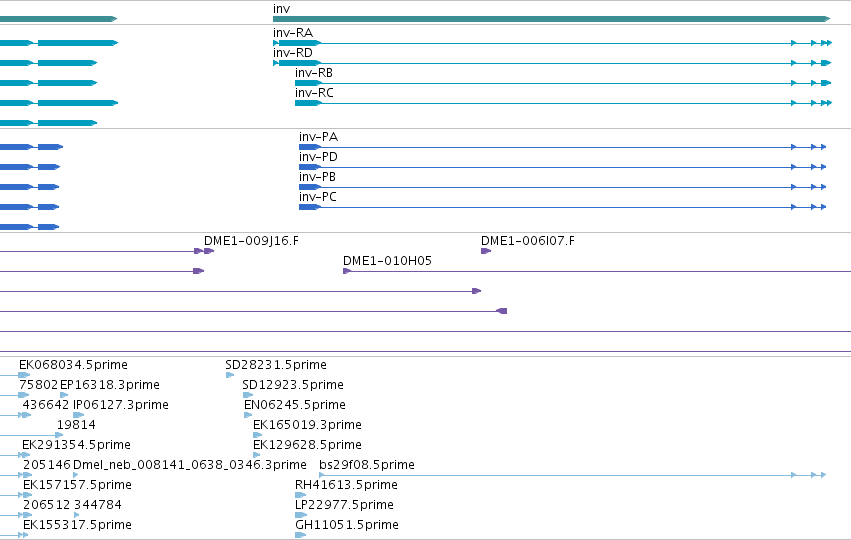Viewport: 851px width, 540px height.
Task: Select the inv-RD transcript label
Action: tap(293, 53)
